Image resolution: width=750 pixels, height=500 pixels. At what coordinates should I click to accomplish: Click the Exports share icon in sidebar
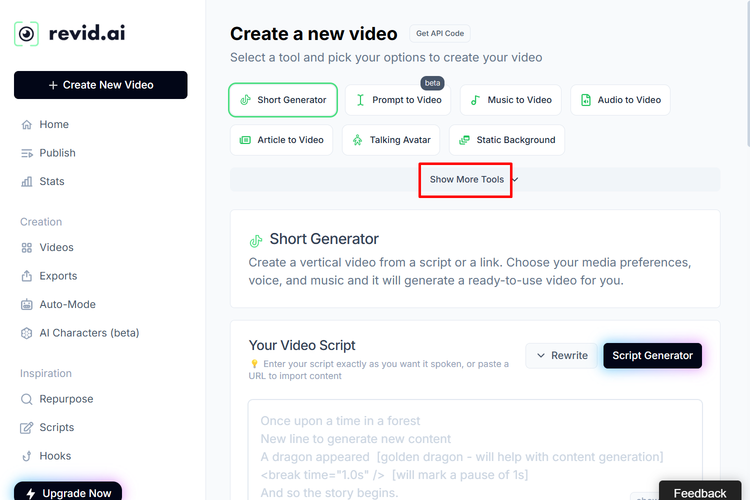(27, 276)
